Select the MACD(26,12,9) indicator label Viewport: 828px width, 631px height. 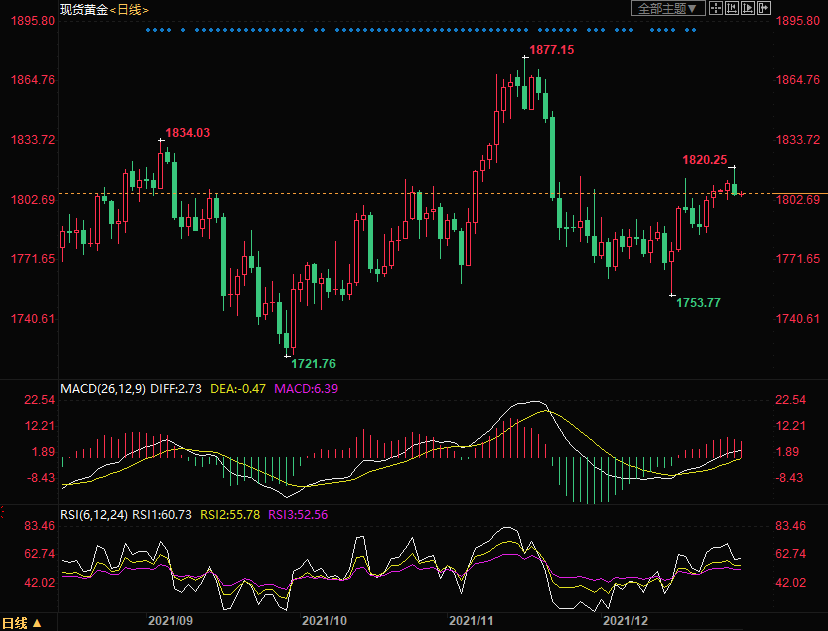pyautogui.click(x=103, y=387)
